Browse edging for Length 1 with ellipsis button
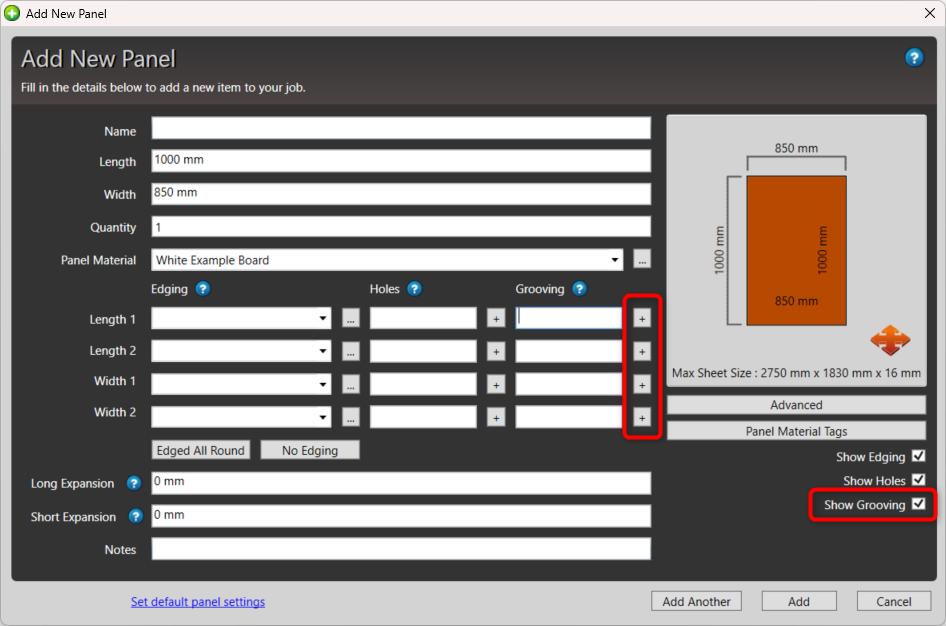The width and height of the screenshot is (946, 626). tap(351, 318)
